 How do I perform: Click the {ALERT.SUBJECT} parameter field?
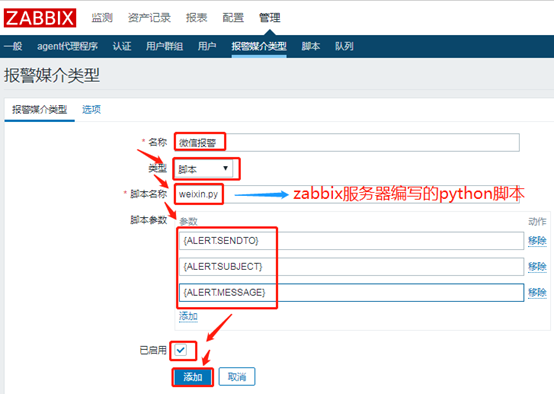[x=351, y=266]
